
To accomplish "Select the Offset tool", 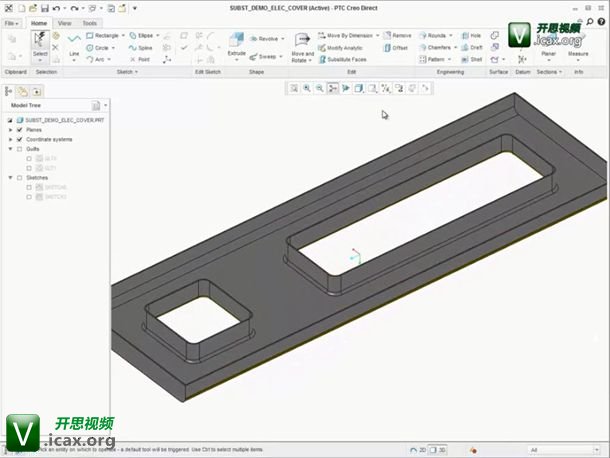I will click(396, 48).
